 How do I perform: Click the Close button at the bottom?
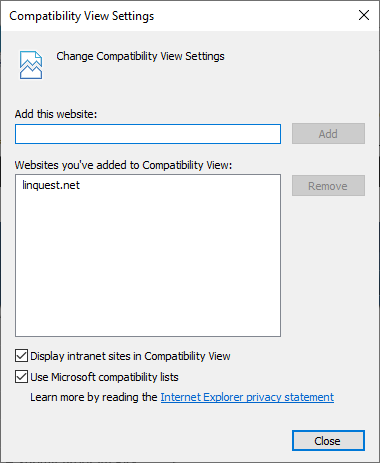pyautogui.click(x=328, y=441)
